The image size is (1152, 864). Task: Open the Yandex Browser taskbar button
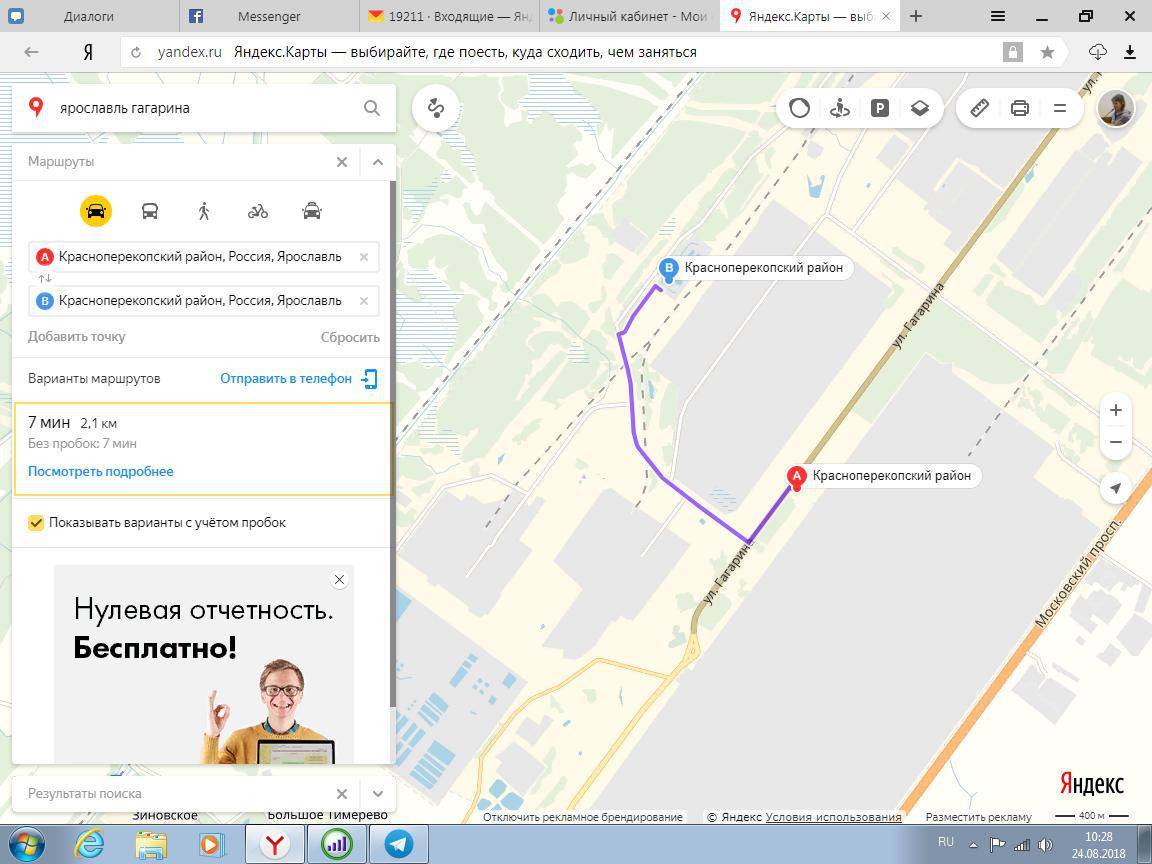click(274, 844)
